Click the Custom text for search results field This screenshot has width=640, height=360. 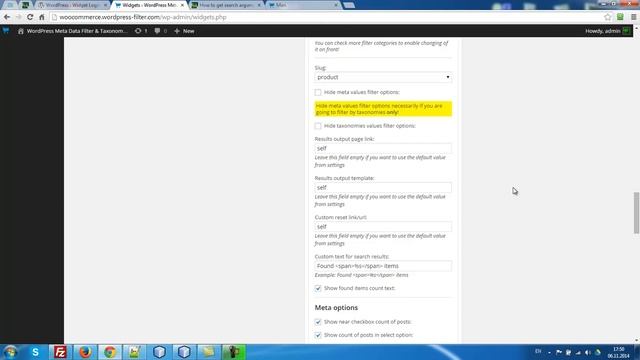pyautogui.click(x=383, y=266)
